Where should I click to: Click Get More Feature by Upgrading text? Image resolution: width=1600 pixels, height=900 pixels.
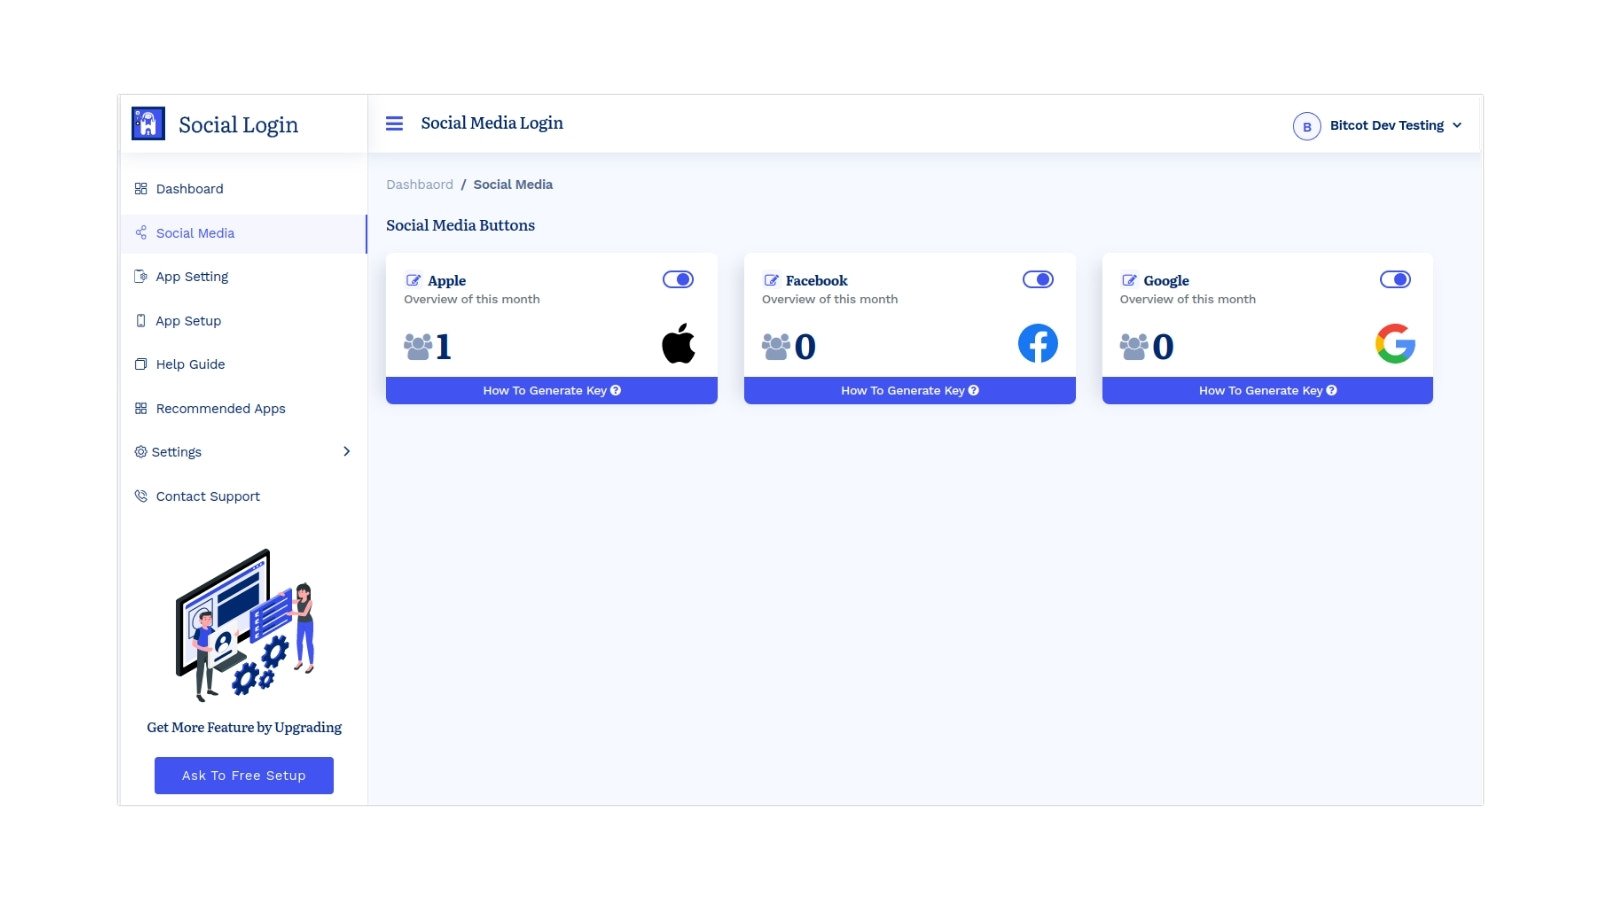click(244, 728)
